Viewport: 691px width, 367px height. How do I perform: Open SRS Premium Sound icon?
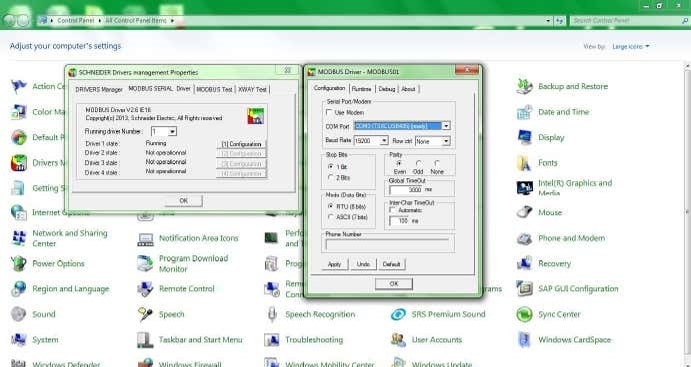coord(398,315)
